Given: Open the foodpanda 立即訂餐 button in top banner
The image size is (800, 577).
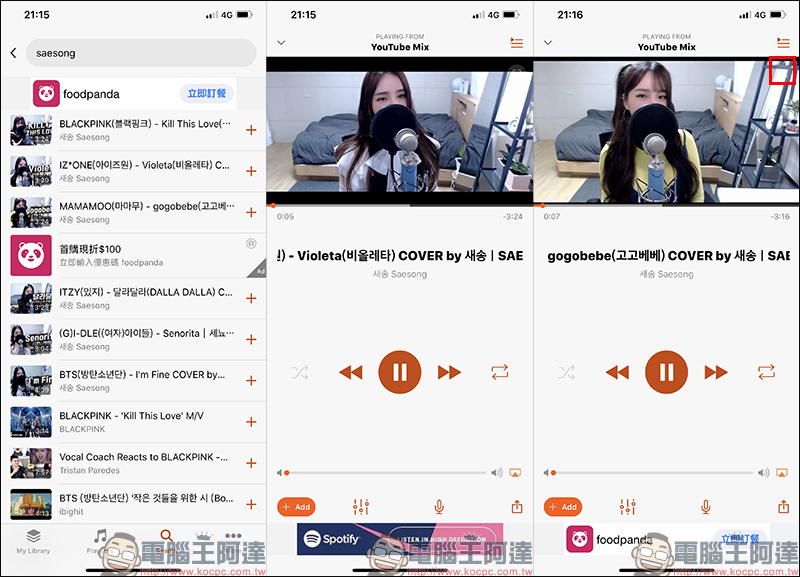Looking at the screenshot, I should (207, 93).
